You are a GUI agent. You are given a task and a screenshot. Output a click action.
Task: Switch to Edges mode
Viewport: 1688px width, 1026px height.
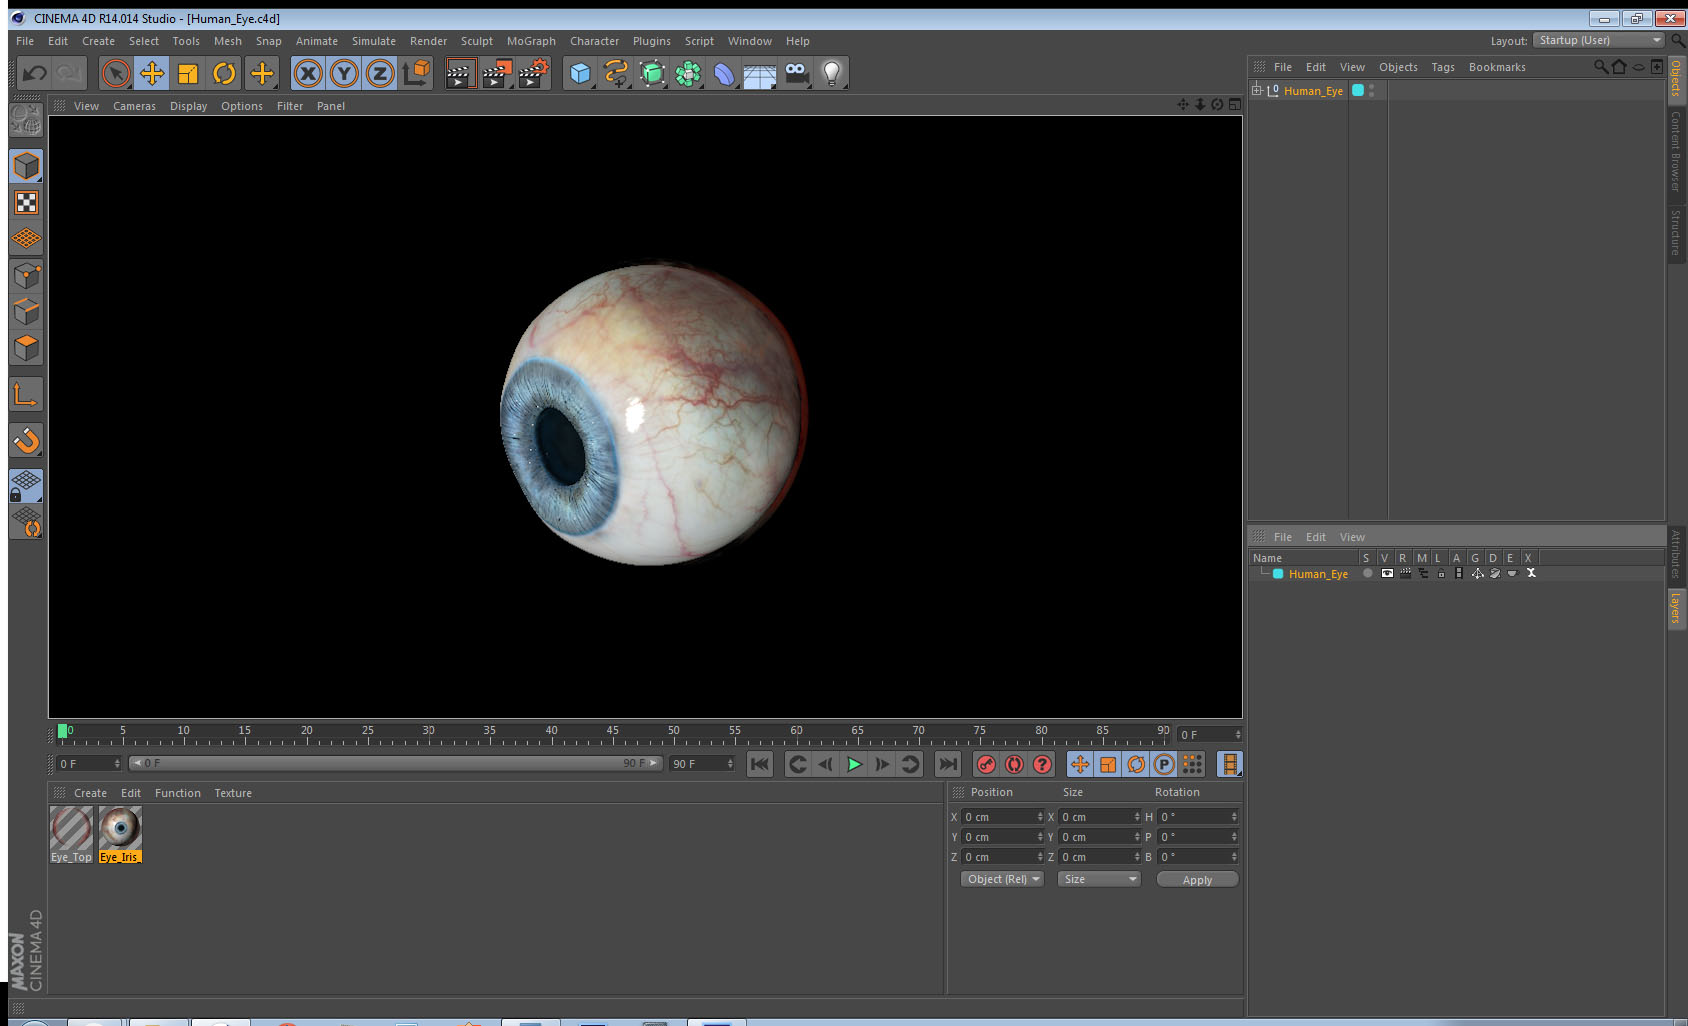[x=26, y=311]
